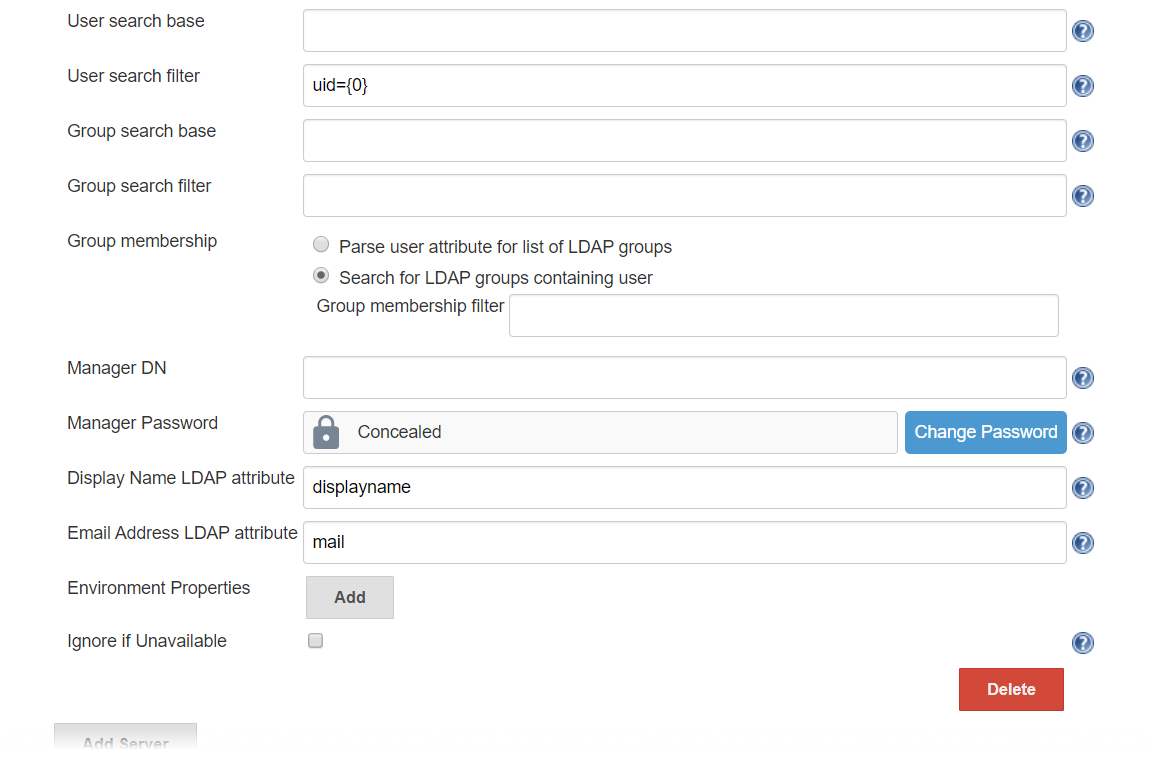Show help for Manager Password
This screenshot has height=763, width=1153.
[x=1082, y=433]
